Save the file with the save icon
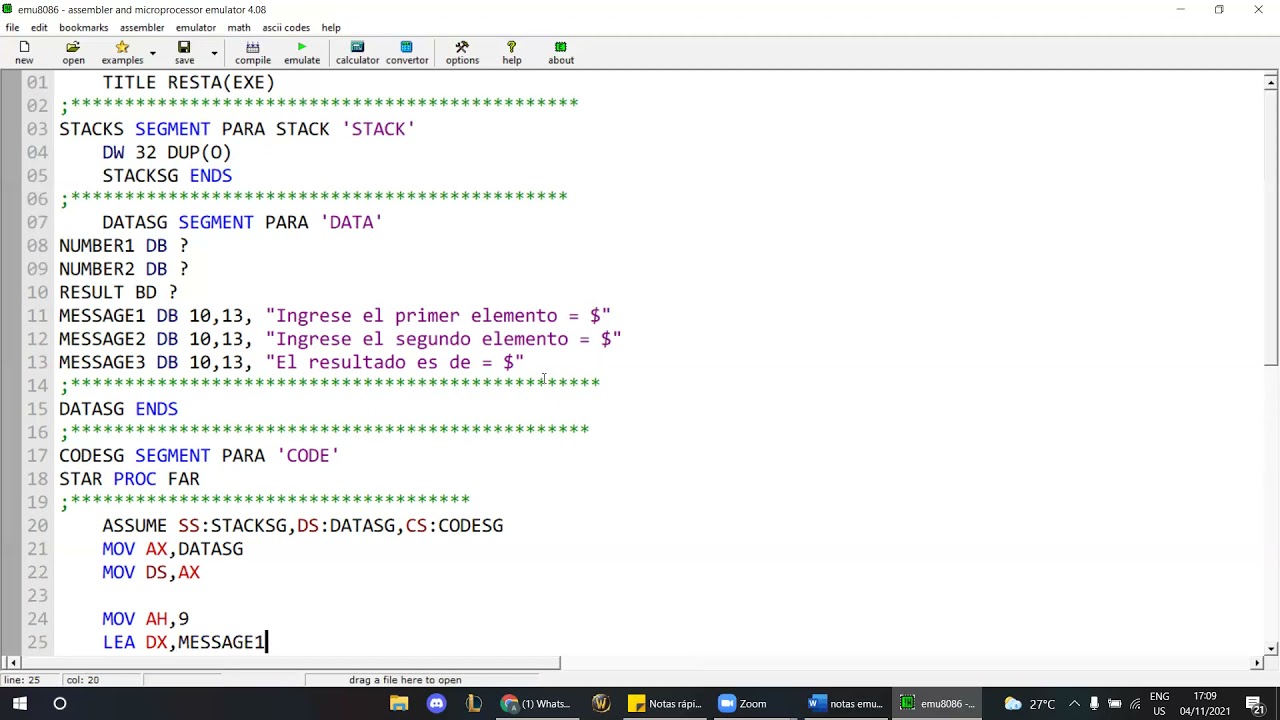 coord(184,53)
